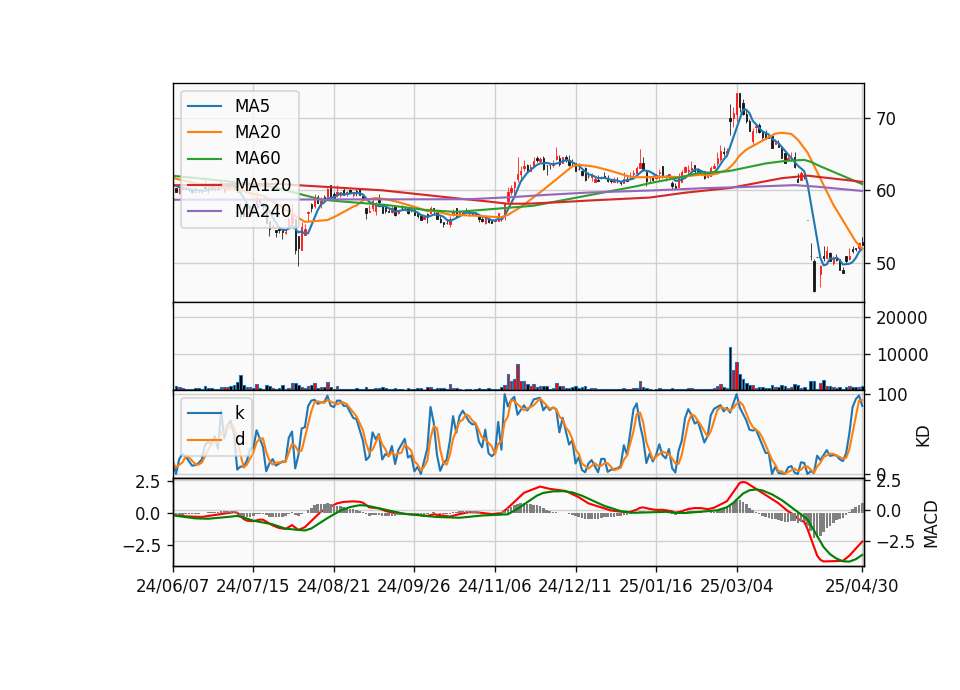The width and height of the screenshot is (960, 690).
Task: Click the left MACD axis value 0.0
Action: [148, 514]
